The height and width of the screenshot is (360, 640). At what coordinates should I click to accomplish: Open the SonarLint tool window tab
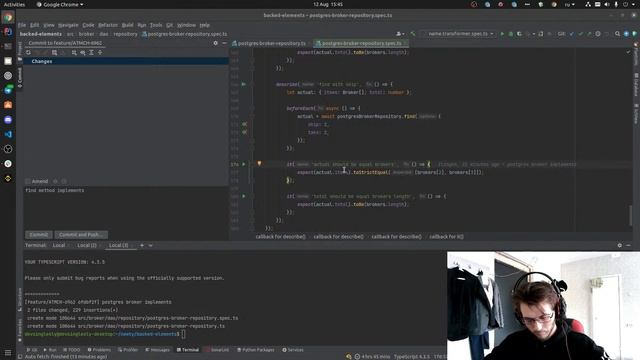click(217, 350)
